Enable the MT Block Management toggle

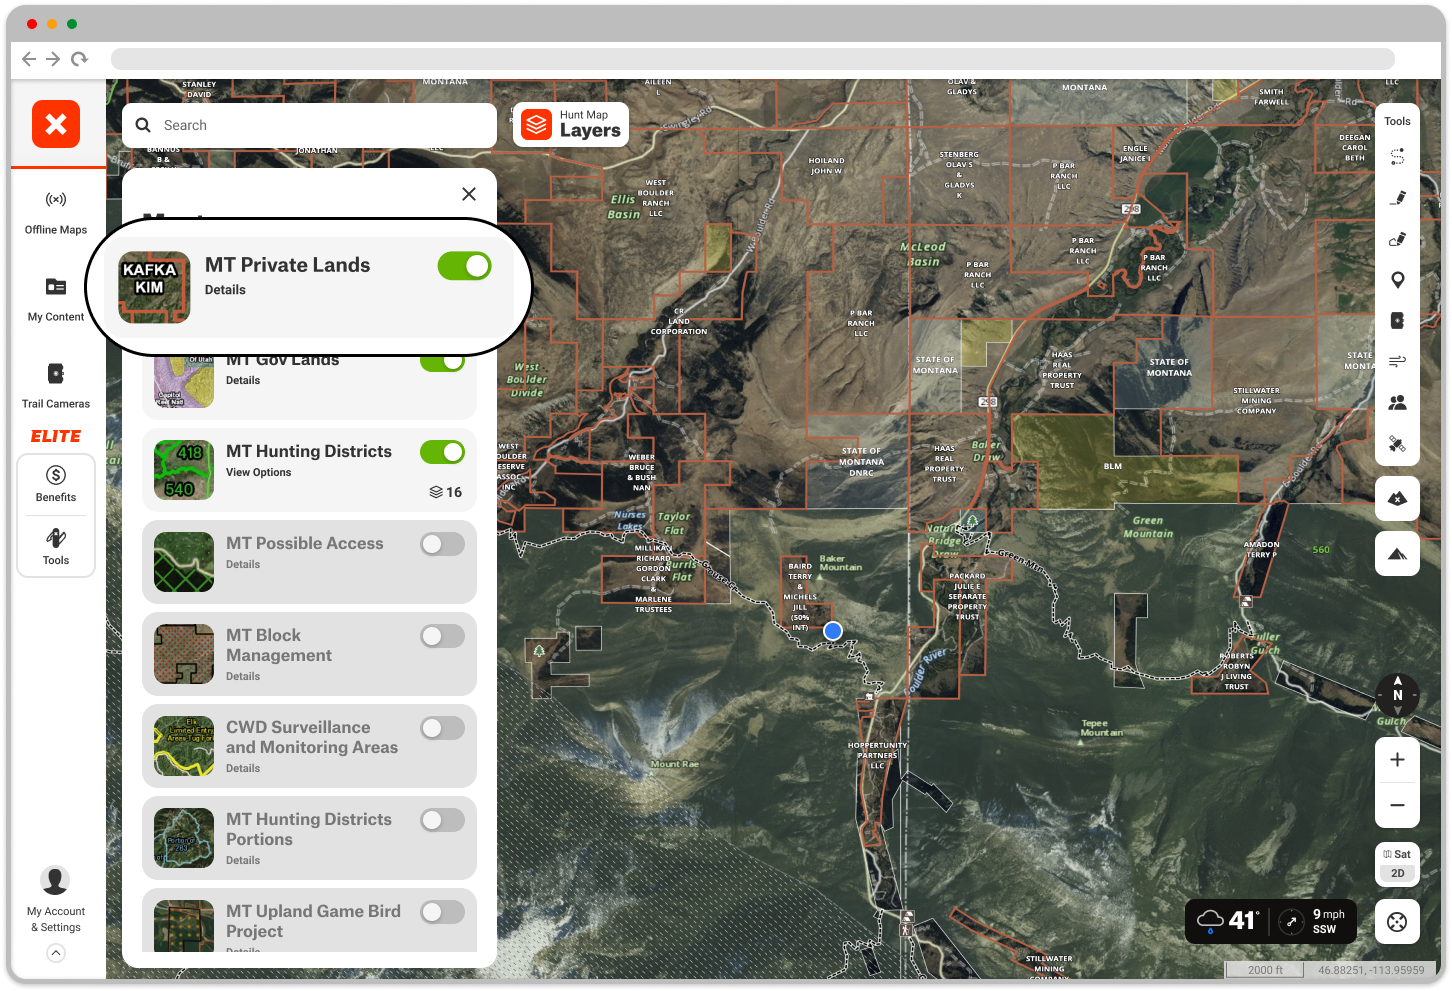(x=442, y=636)
